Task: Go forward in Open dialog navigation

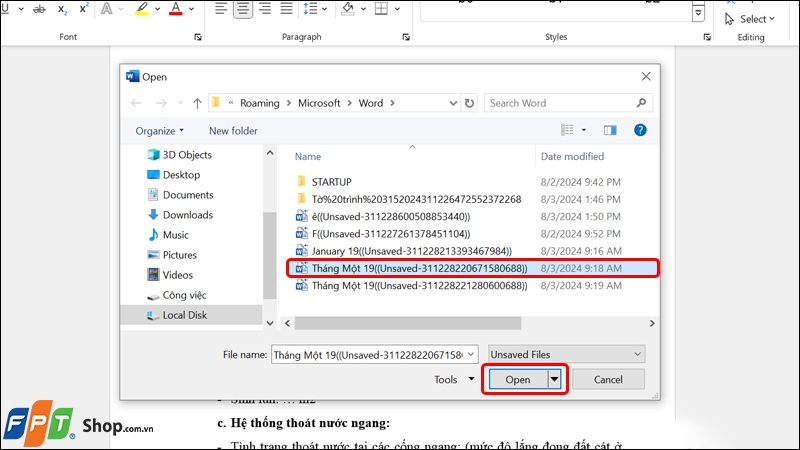Action: point(161,103)
